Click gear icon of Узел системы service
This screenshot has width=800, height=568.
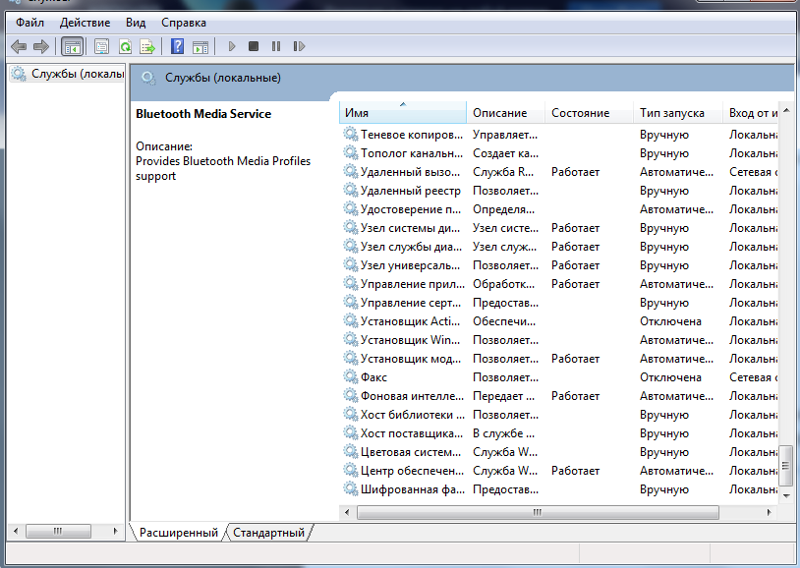click(351, 228)
